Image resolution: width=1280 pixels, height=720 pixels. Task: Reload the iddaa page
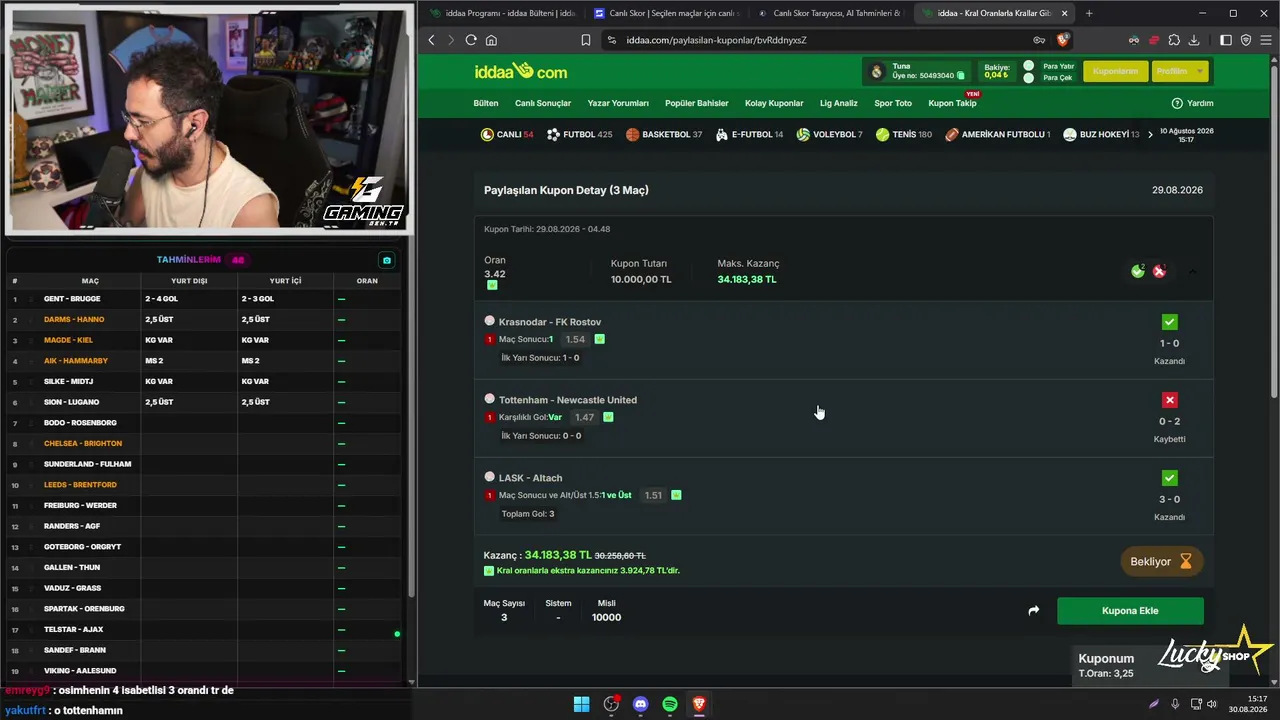click(x=471, y=40)
